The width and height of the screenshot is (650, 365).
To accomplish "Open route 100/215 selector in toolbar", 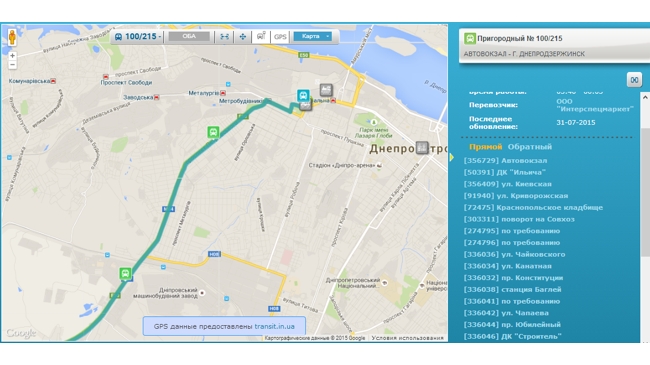I will coord(138,36).
